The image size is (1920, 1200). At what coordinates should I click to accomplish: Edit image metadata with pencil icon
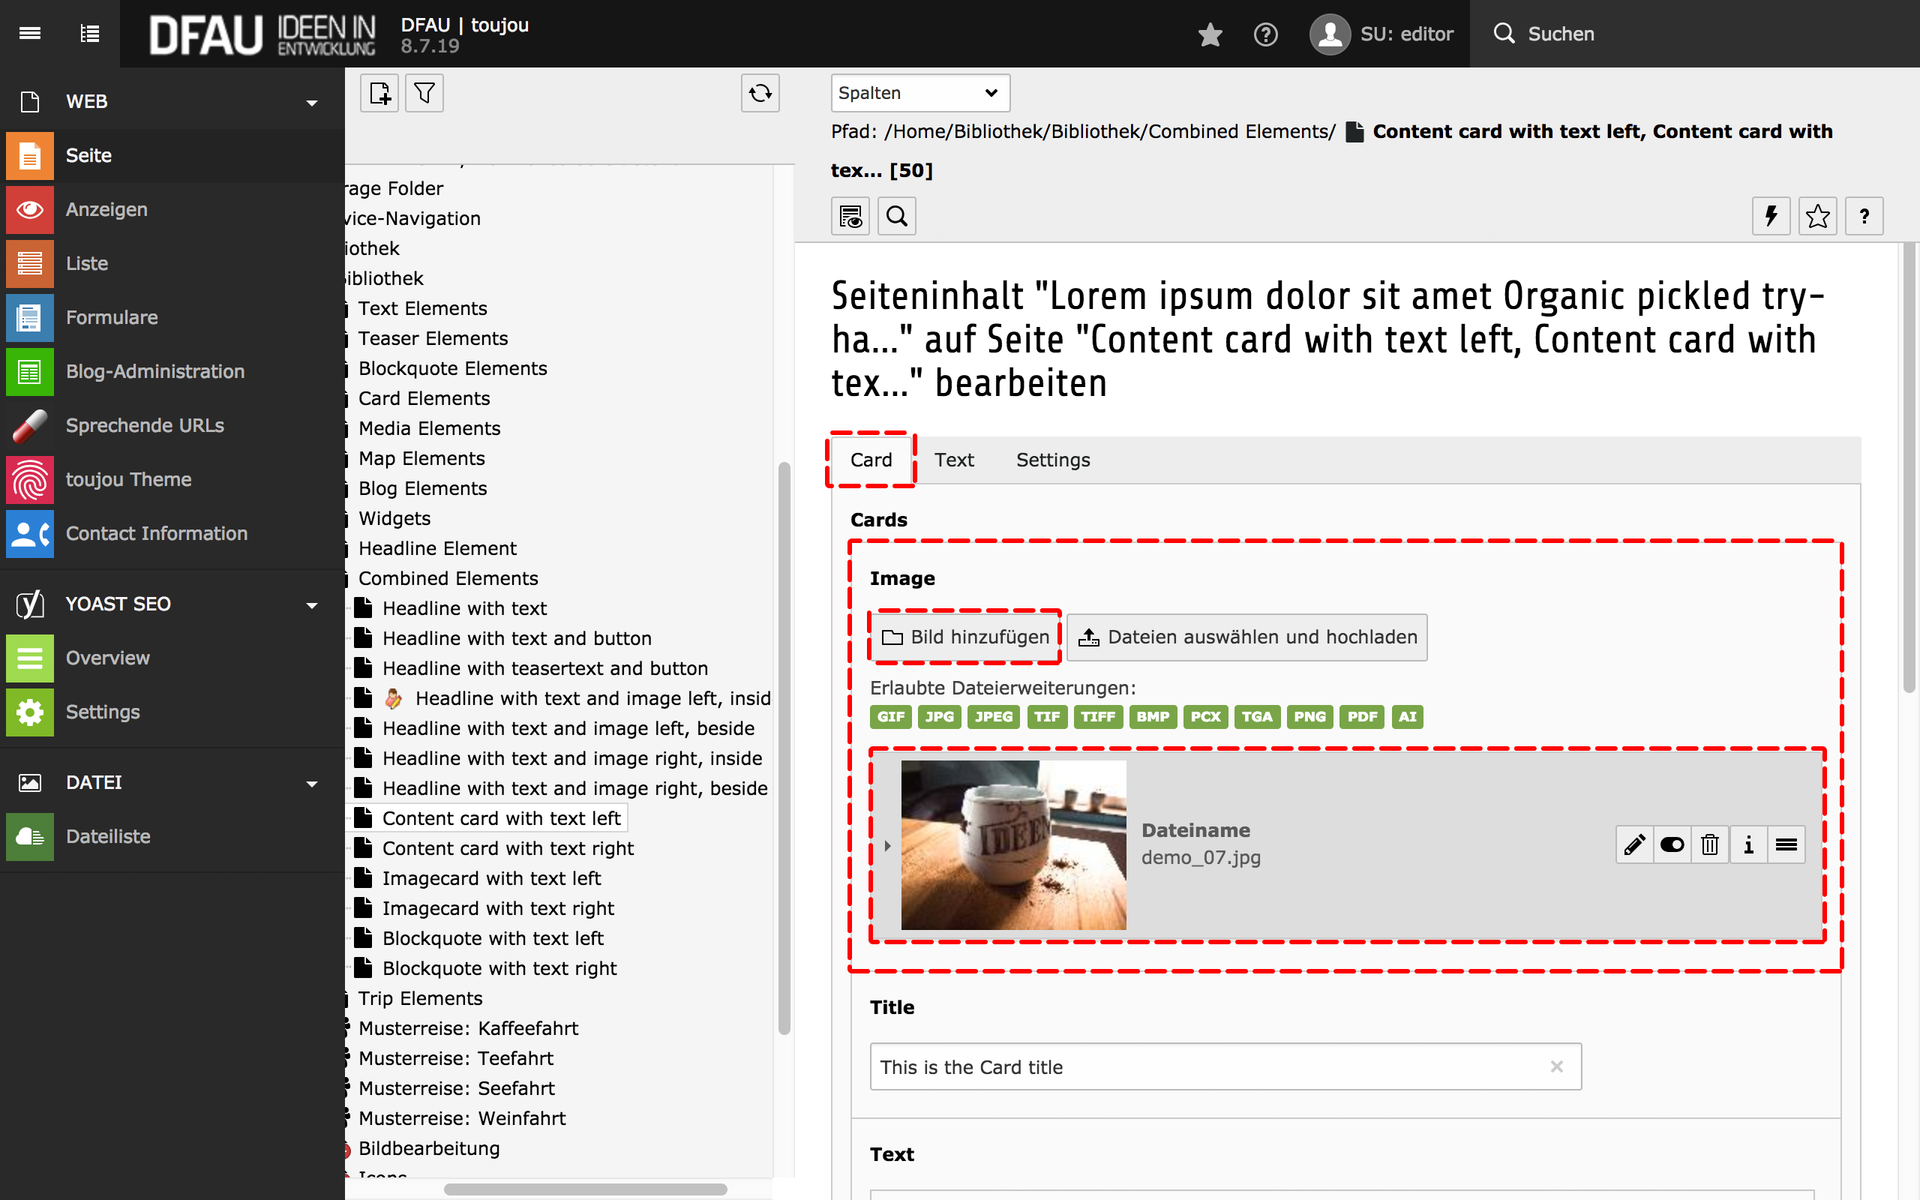point(1634,845)
